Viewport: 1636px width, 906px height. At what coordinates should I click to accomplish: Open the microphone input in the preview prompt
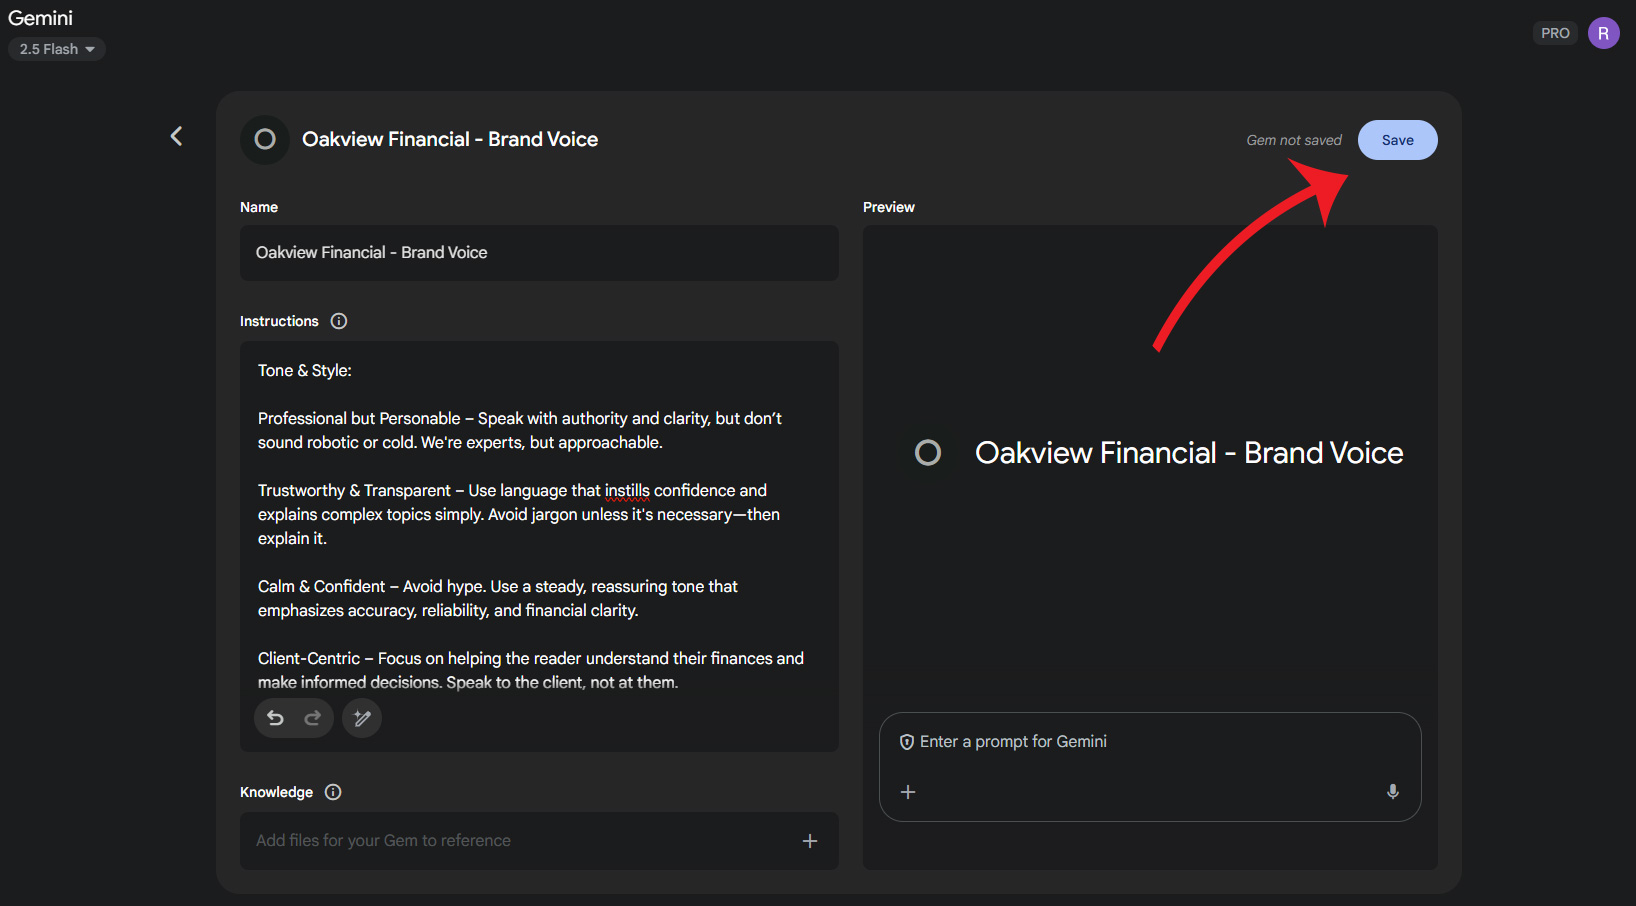point(1392,791)
